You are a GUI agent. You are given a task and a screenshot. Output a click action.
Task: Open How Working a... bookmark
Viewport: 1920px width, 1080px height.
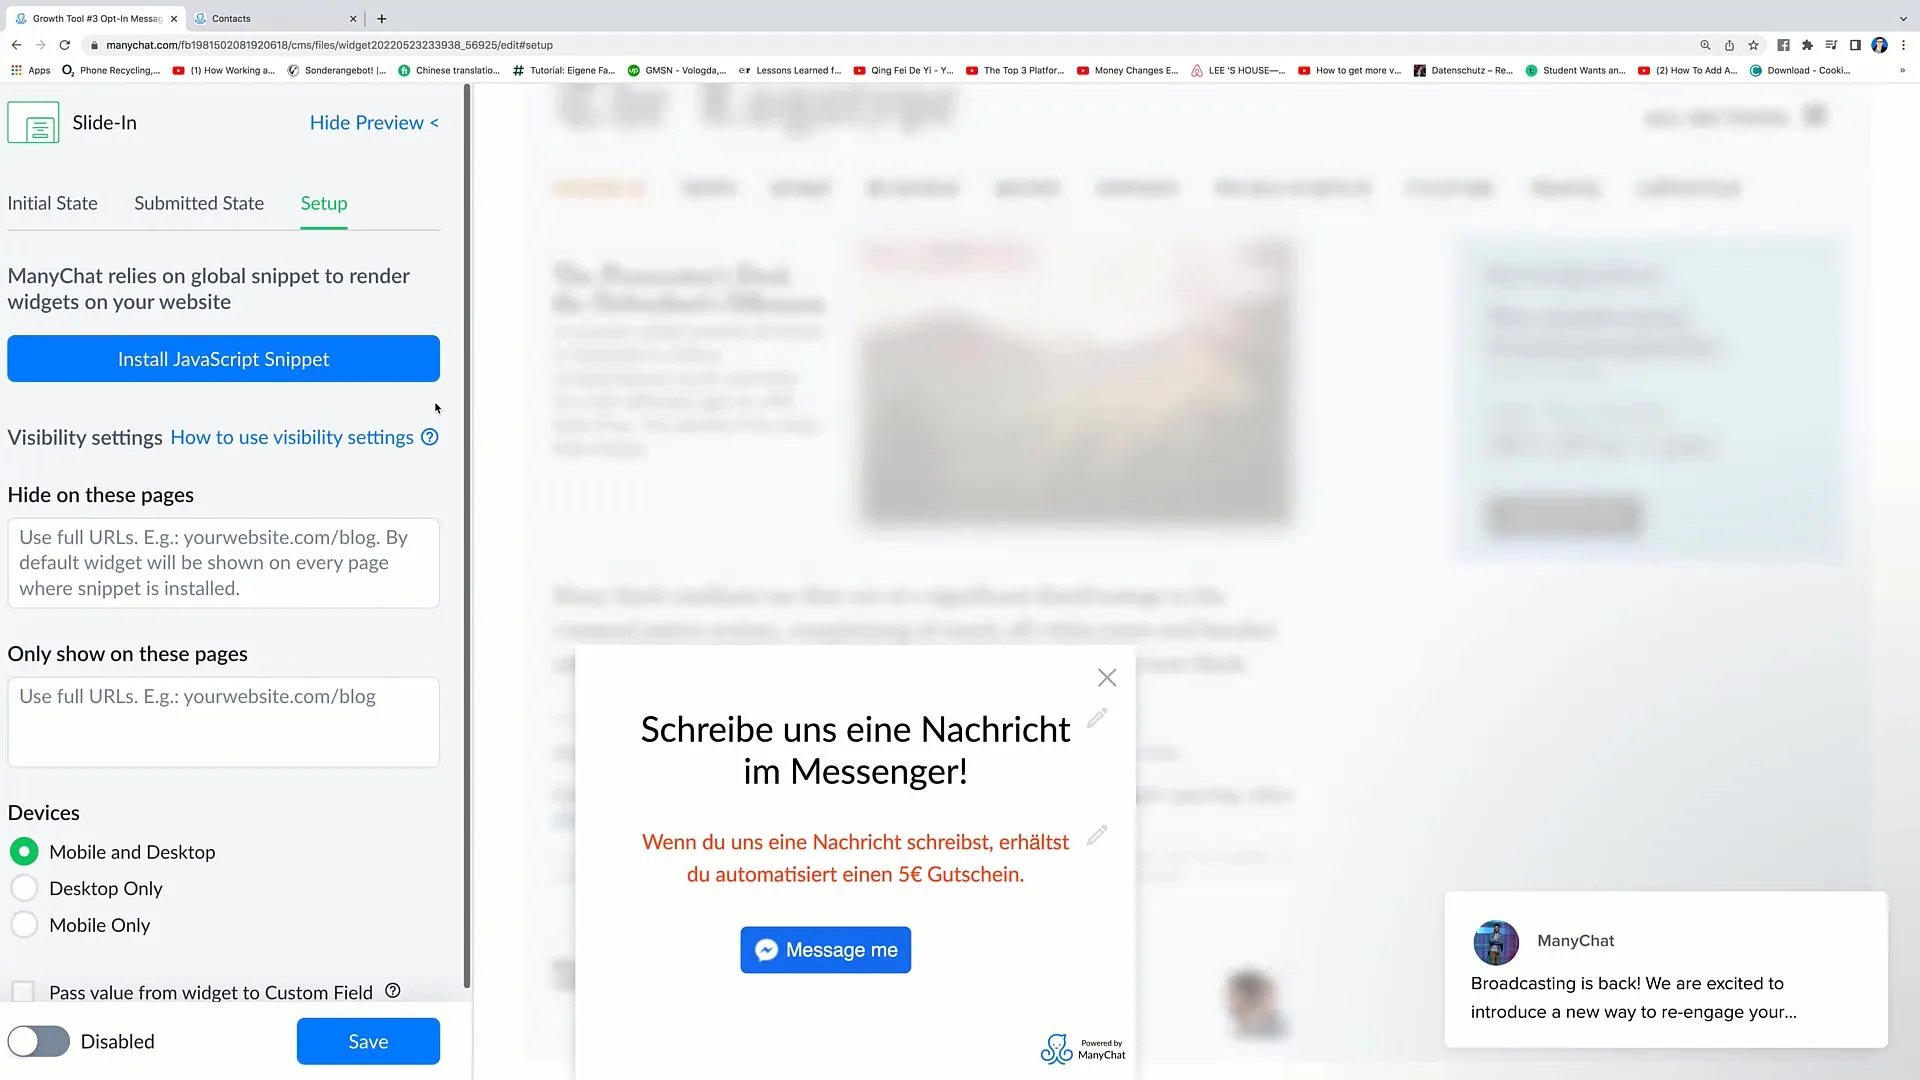(224, 70)
